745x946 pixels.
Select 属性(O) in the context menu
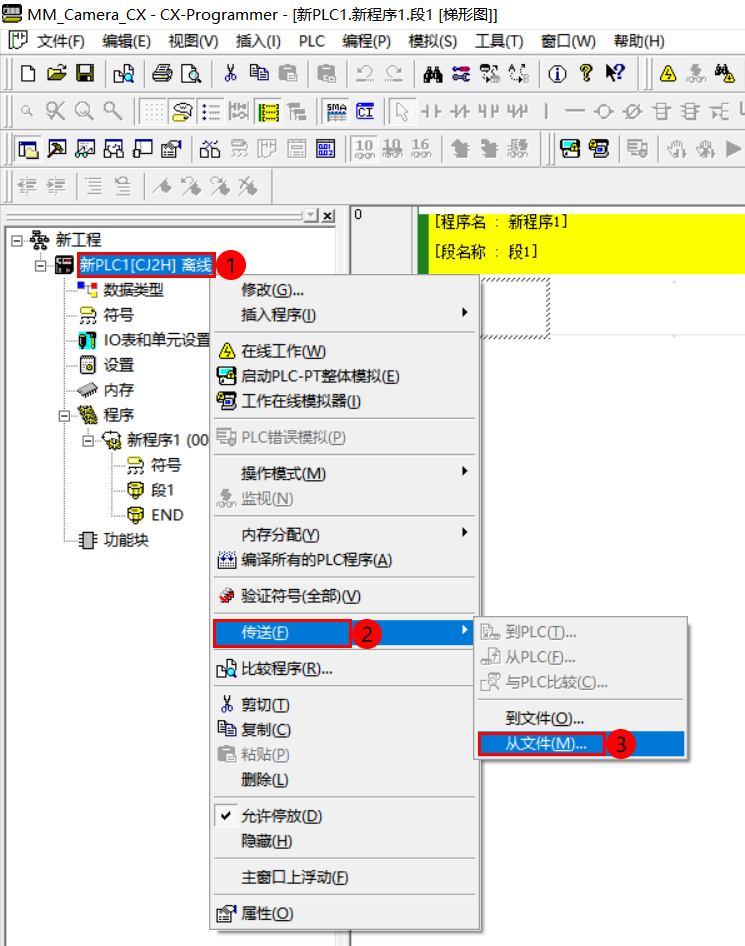346,913
